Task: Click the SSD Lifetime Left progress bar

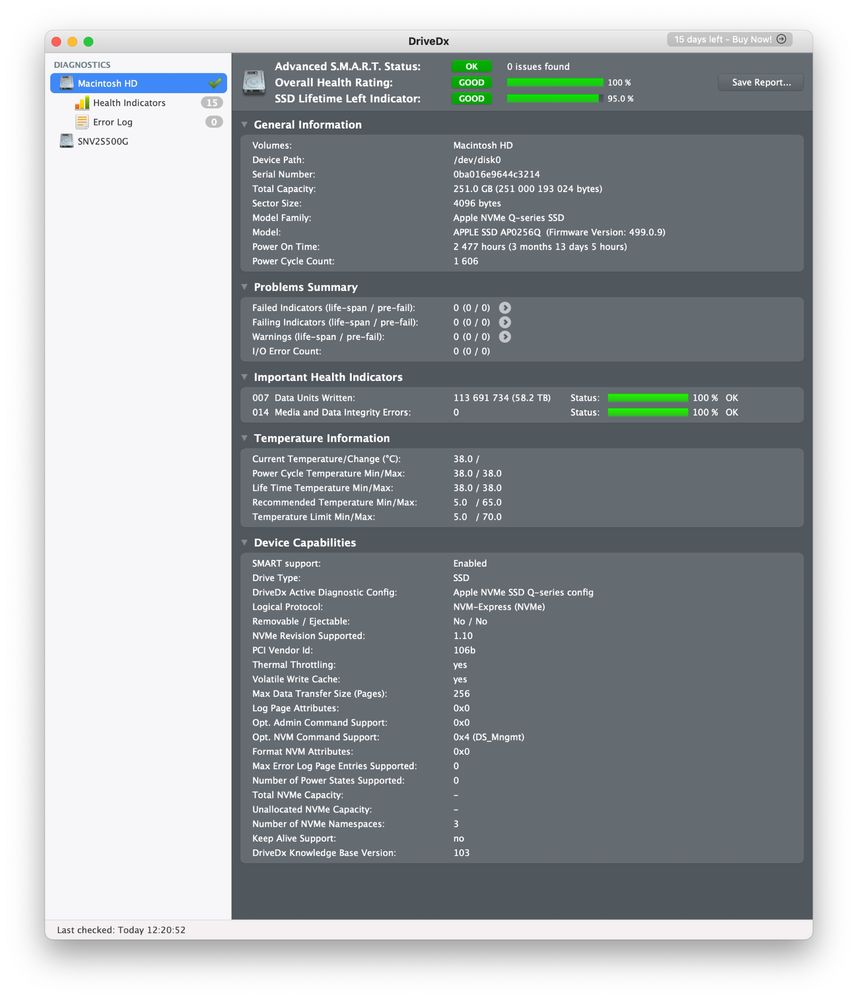Action: (555, 98)
